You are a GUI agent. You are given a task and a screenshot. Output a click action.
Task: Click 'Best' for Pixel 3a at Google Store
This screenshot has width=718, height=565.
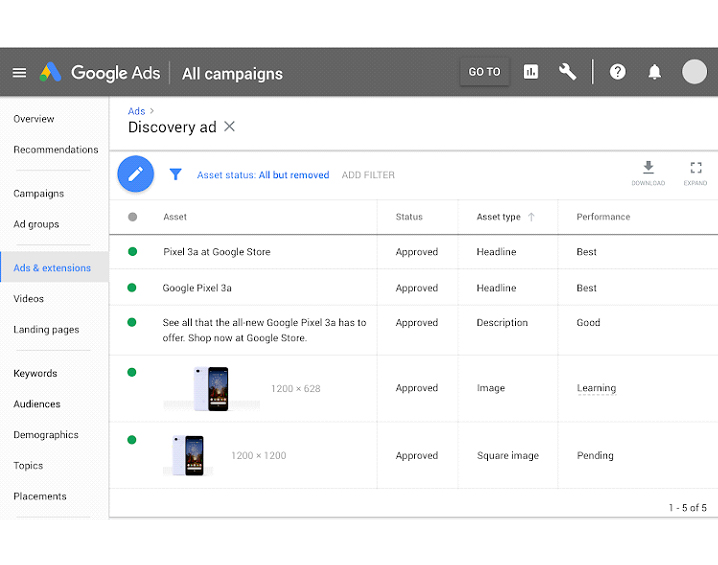(586, 252)
